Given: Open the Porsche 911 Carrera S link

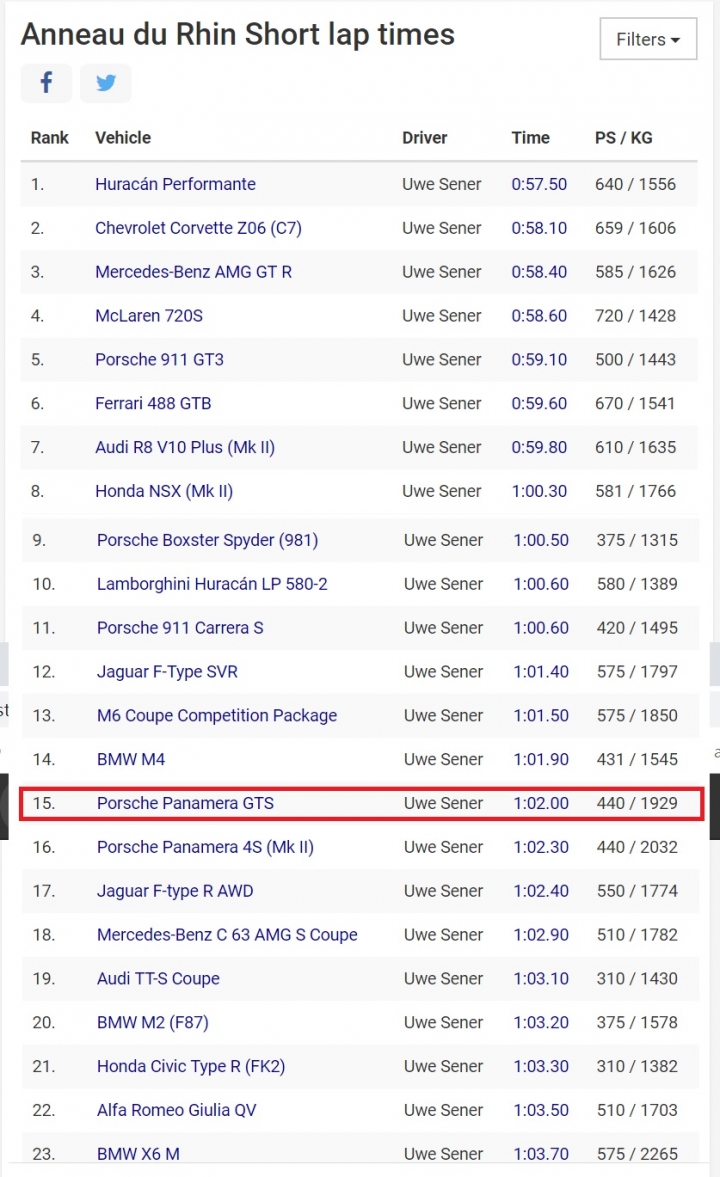Looking at the screenshot, I should pyautogui.click(x=180, y=628).
